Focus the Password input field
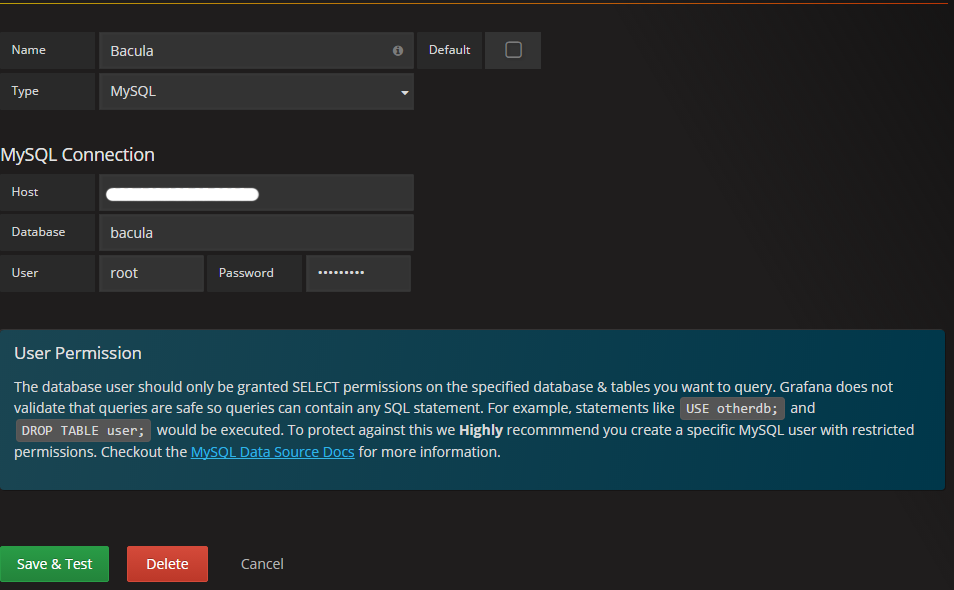954x590 pixels. point(358,273)
